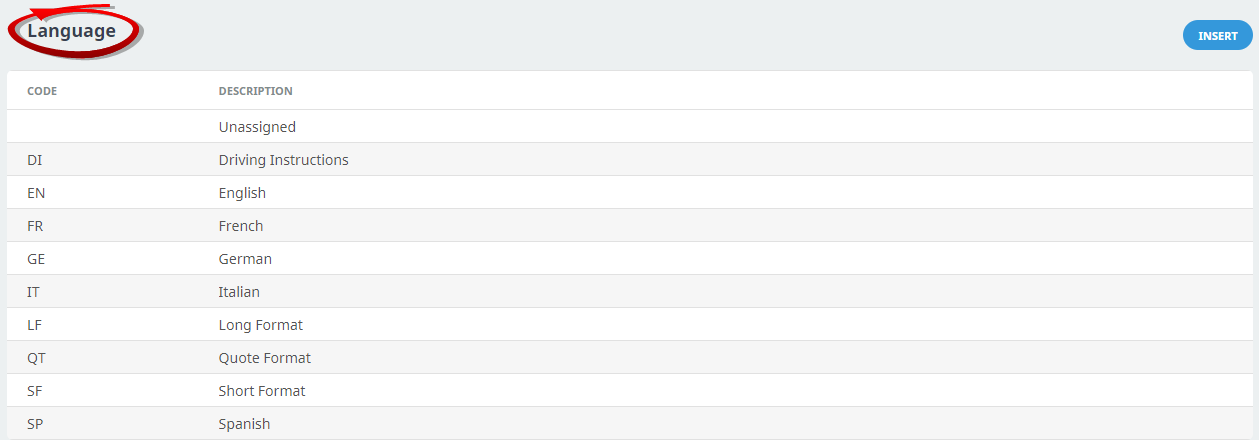Screen dimensions: 1259x440
Task: Click the LF code cell
Action: tap(34, 325)
